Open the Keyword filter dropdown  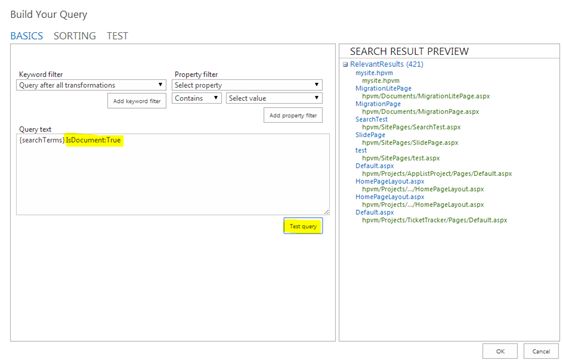[91, 85]
